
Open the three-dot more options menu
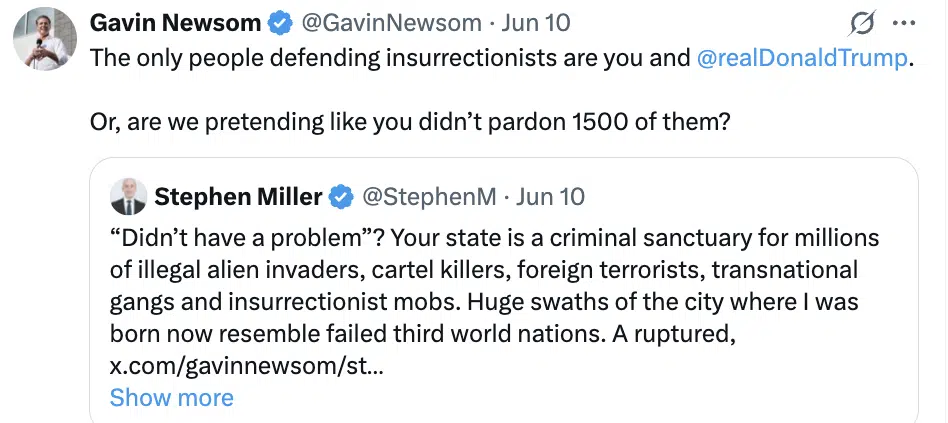pyautogui.click(x=904, y=24)
